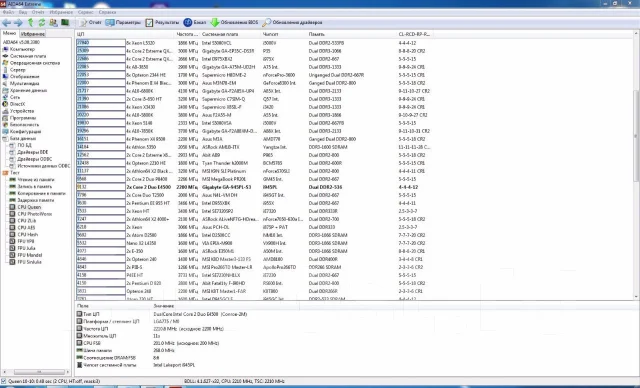Refresh the page with green circular arrows
This screenshot has width=640, height=388.
tap(42, 22)
